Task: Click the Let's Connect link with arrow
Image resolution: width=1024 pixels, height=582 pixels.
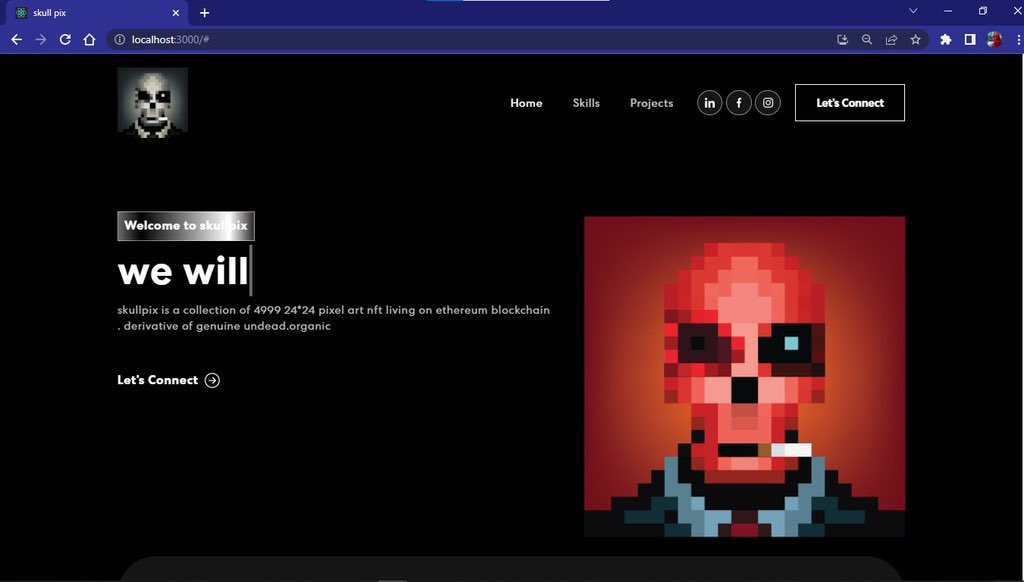Action: coord(168,380)
